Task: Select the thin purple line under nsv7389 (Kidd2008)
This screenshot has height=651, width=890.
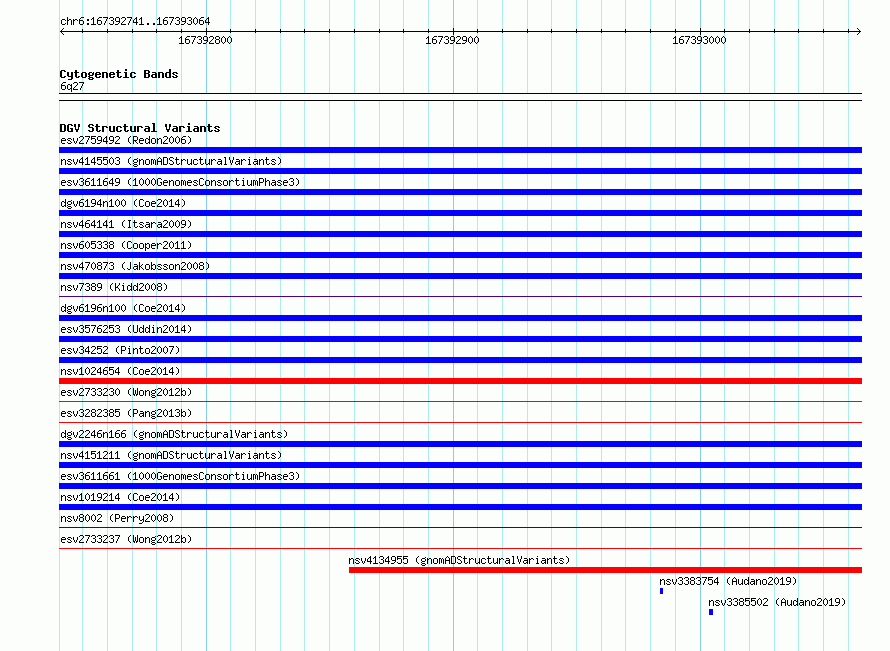Action: (460, 296)
